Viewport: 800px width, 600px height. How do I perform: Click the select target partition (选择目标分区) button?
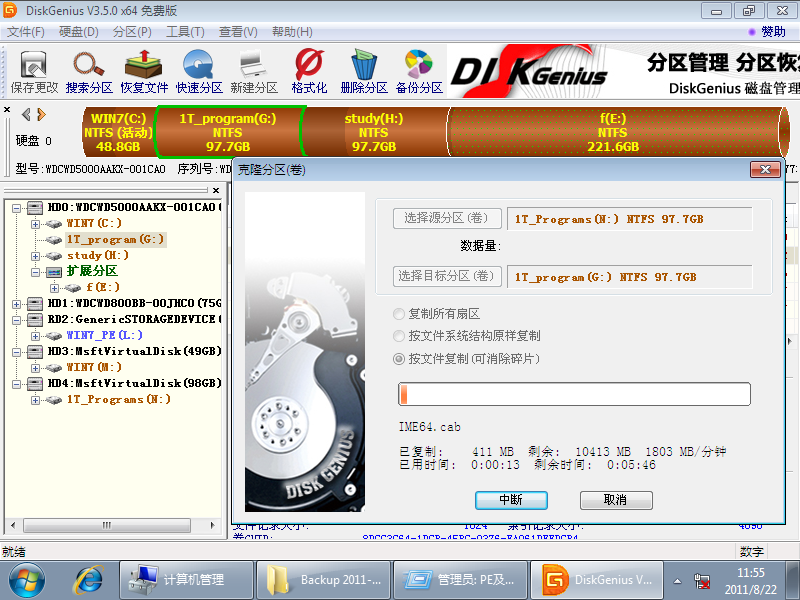pyautogui.click(x=447, y=277)
